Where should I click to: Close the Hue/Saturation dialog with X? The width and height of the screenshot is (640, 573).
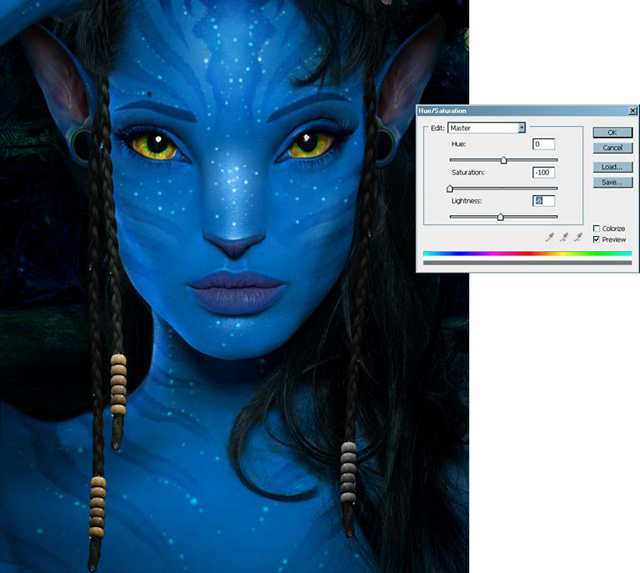[x=632, y=111]
